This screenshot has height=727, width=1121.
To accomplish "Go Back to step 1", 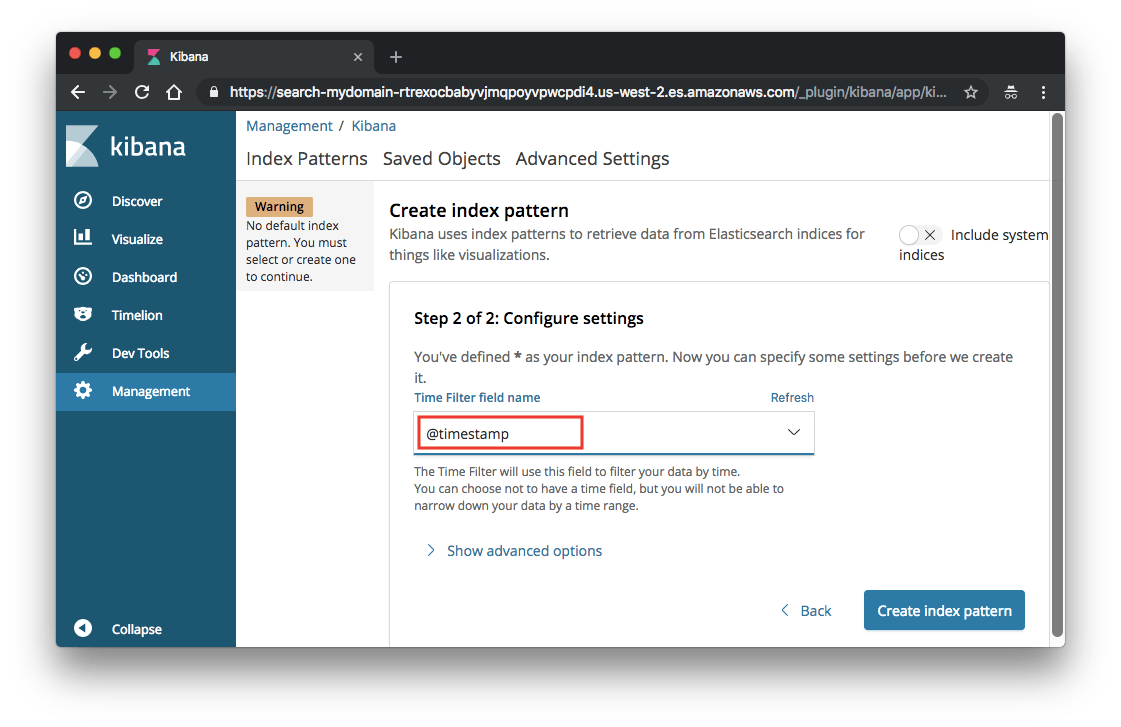I will click(806, 610).
